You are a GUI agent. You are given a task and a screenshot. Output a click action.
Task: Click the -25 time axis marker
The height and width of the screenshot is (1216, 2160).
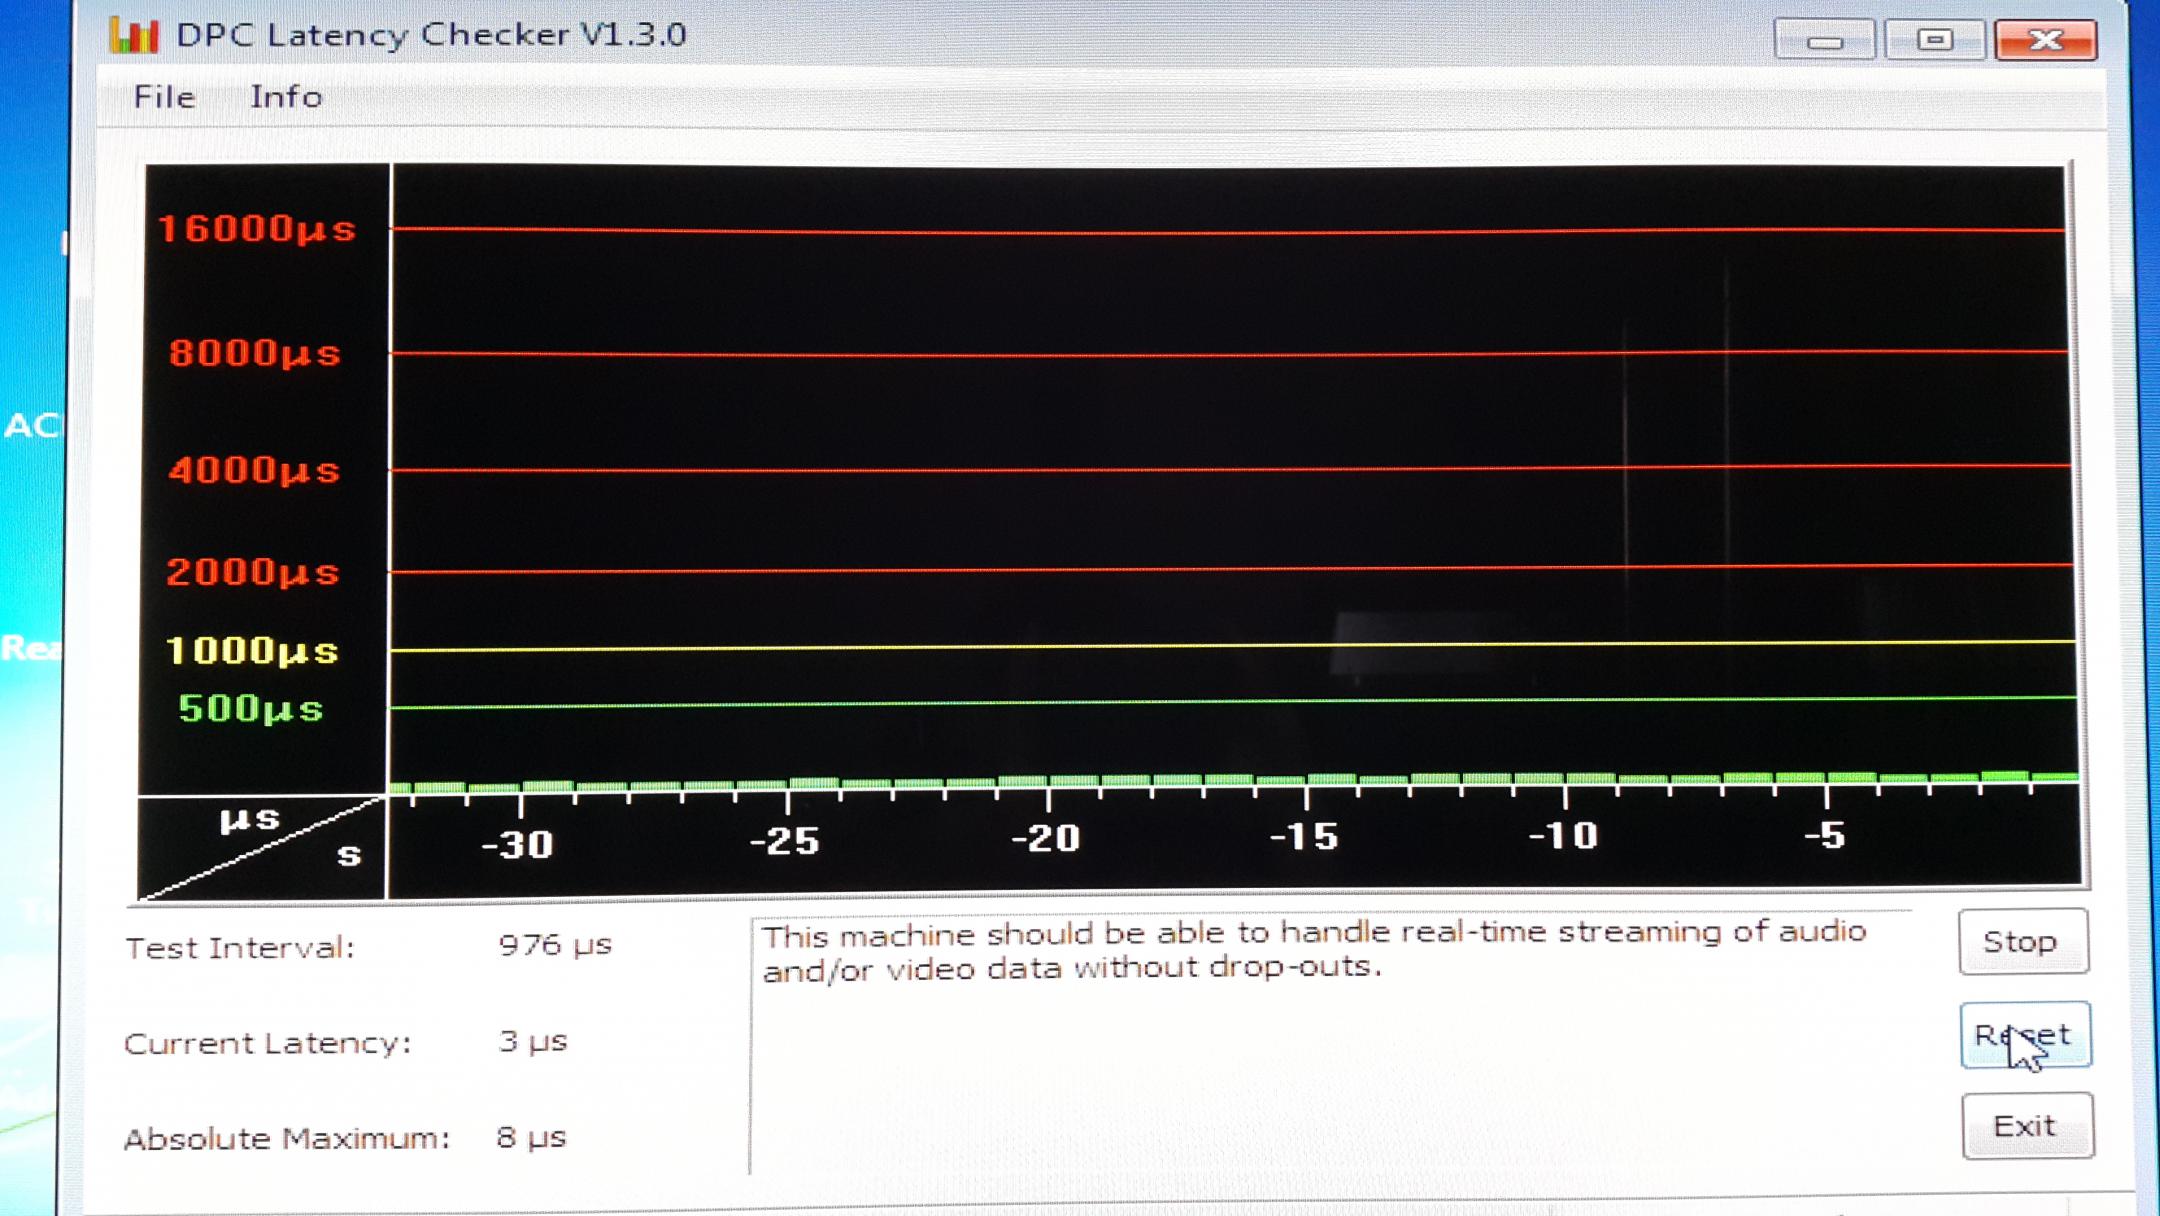pyautogui.click(x=785, y=841)
